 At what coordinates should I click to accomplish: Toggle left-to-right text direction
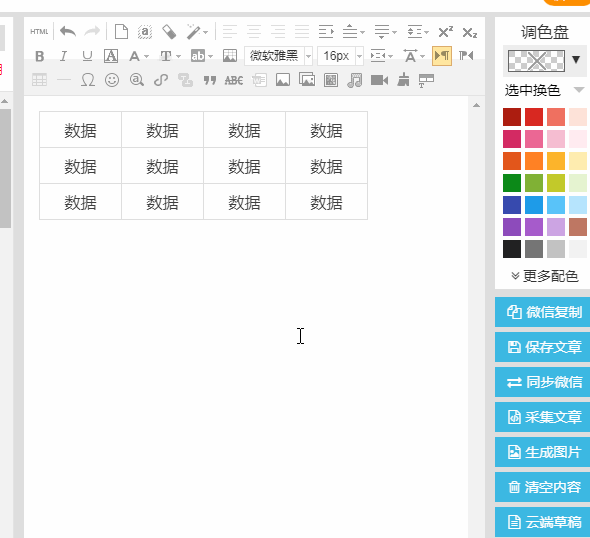(442, 56)
